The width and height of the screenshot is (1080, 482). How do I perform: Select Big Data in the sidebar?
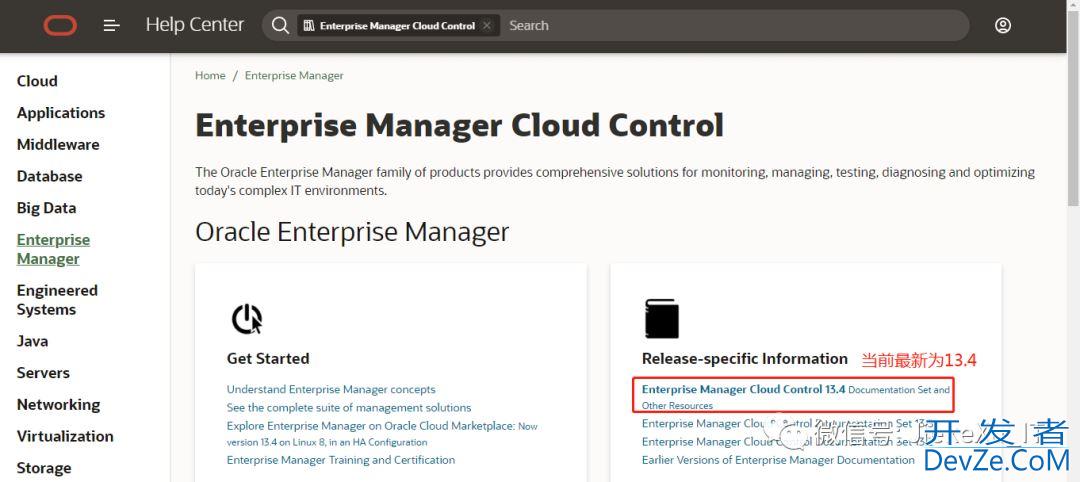point(46,208)
